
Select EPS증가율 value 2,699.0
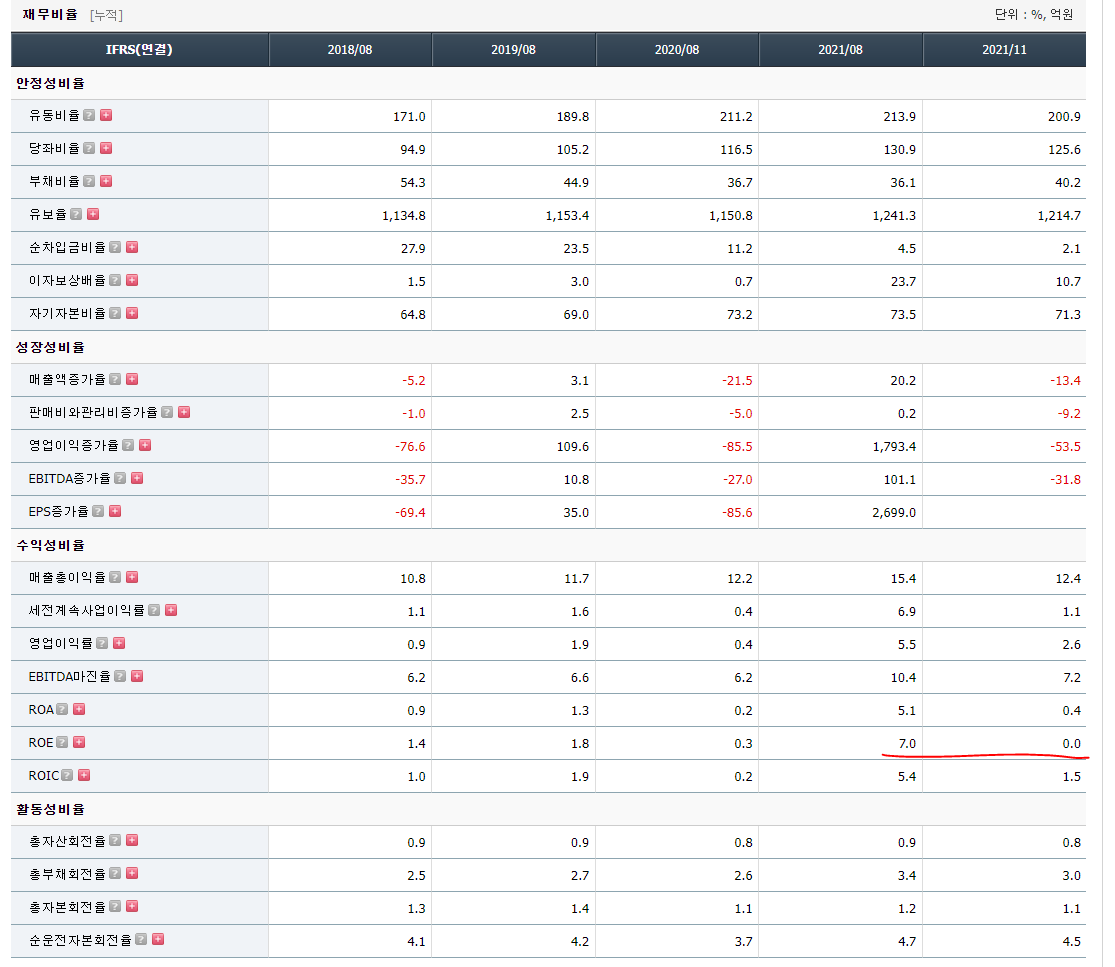tap(894, 513)
